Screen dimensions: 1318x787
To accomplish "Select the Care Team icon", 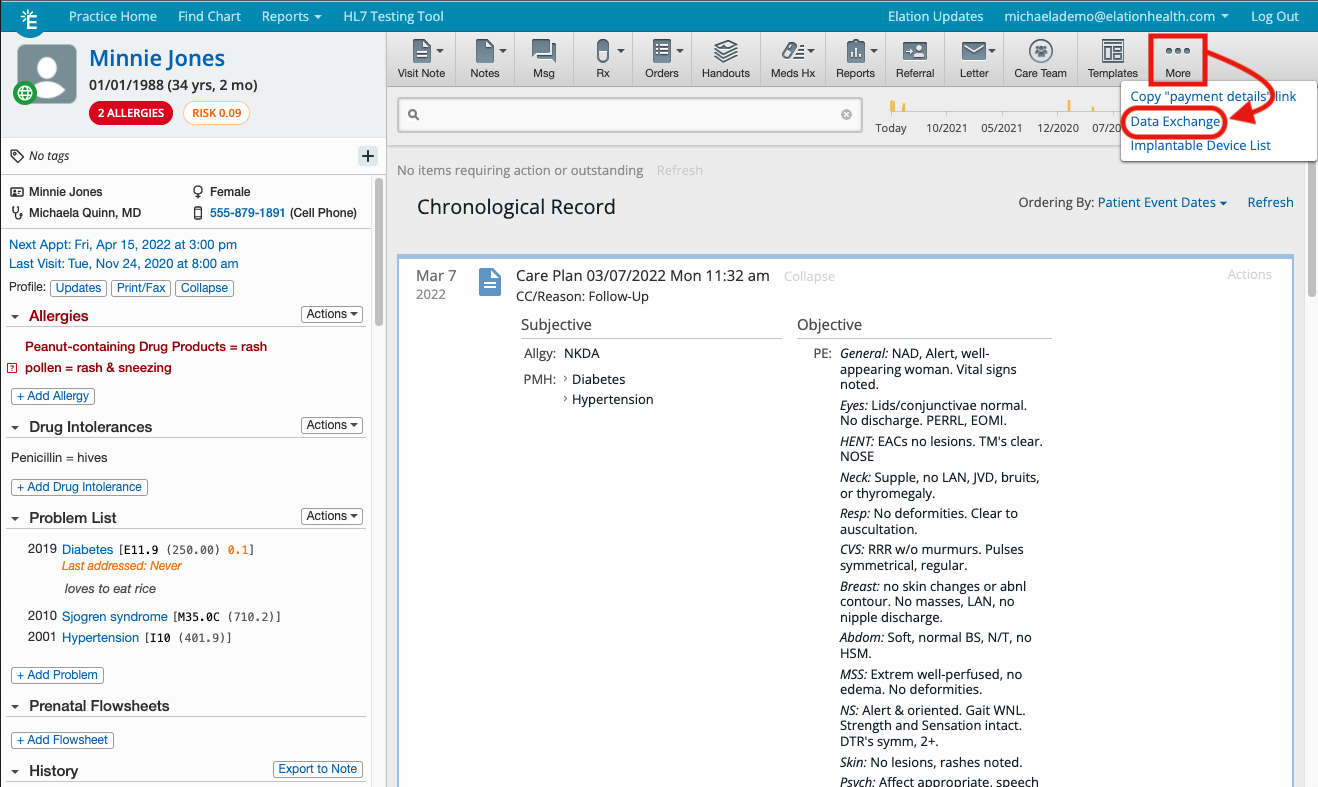I will [1040, 58].
